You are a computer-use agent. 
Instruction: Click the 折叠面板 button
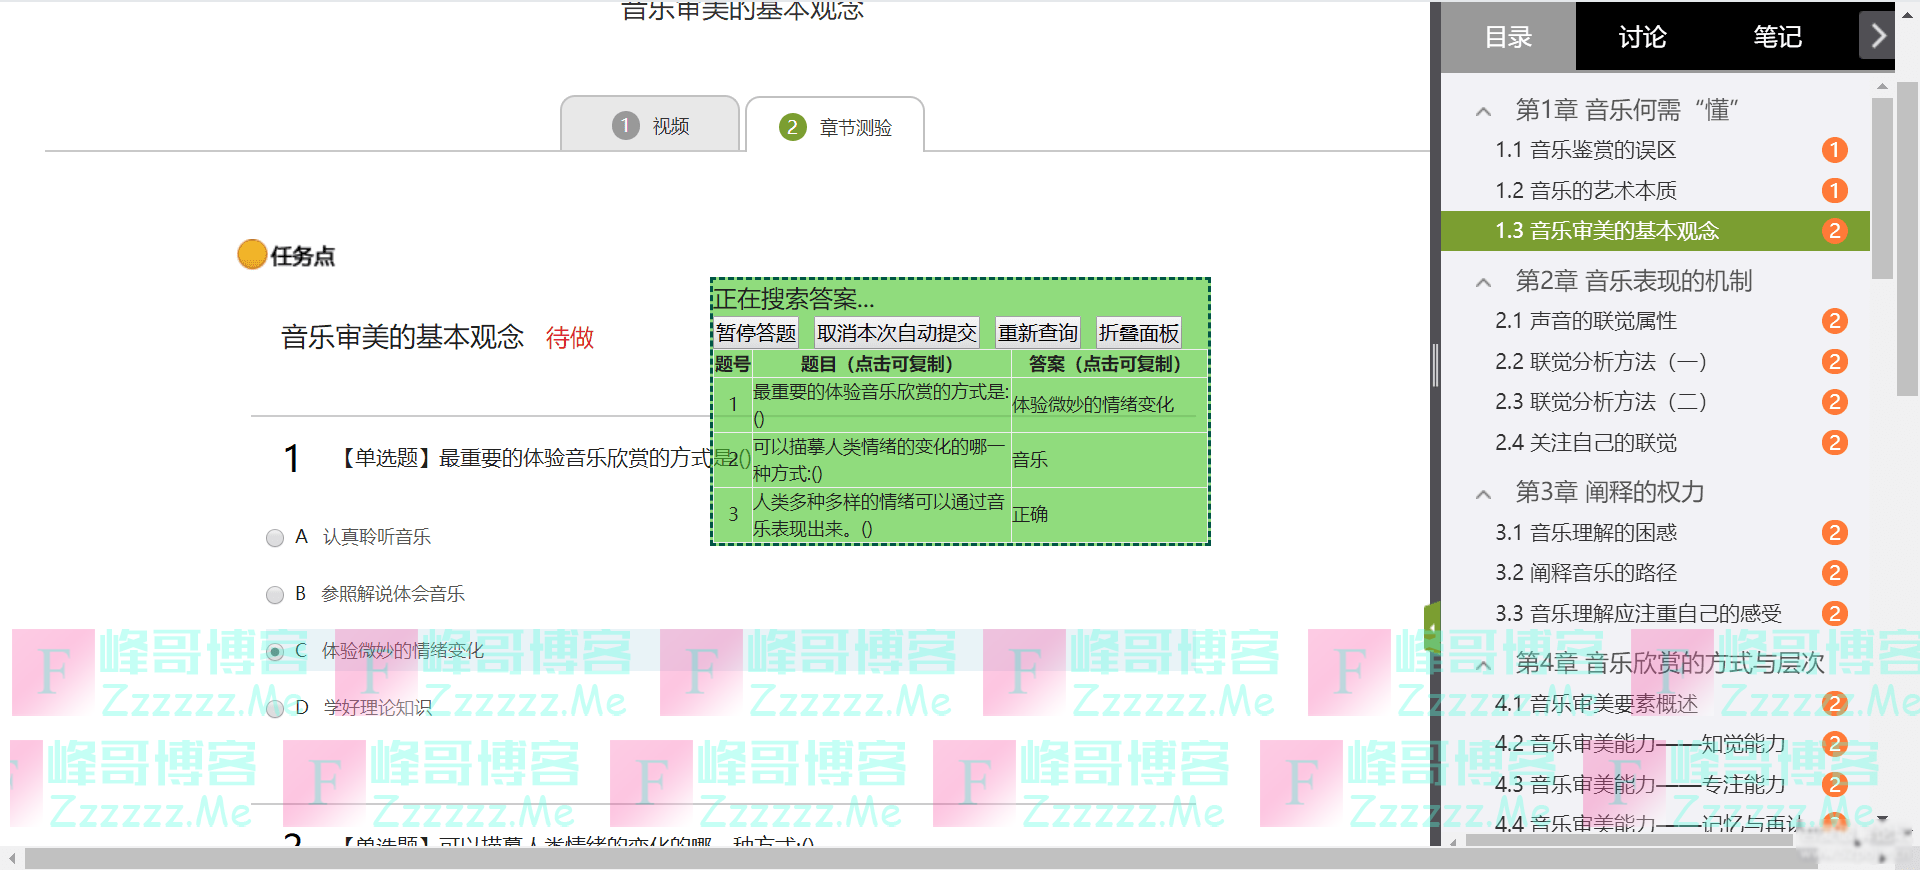(x=1138, y=333)
